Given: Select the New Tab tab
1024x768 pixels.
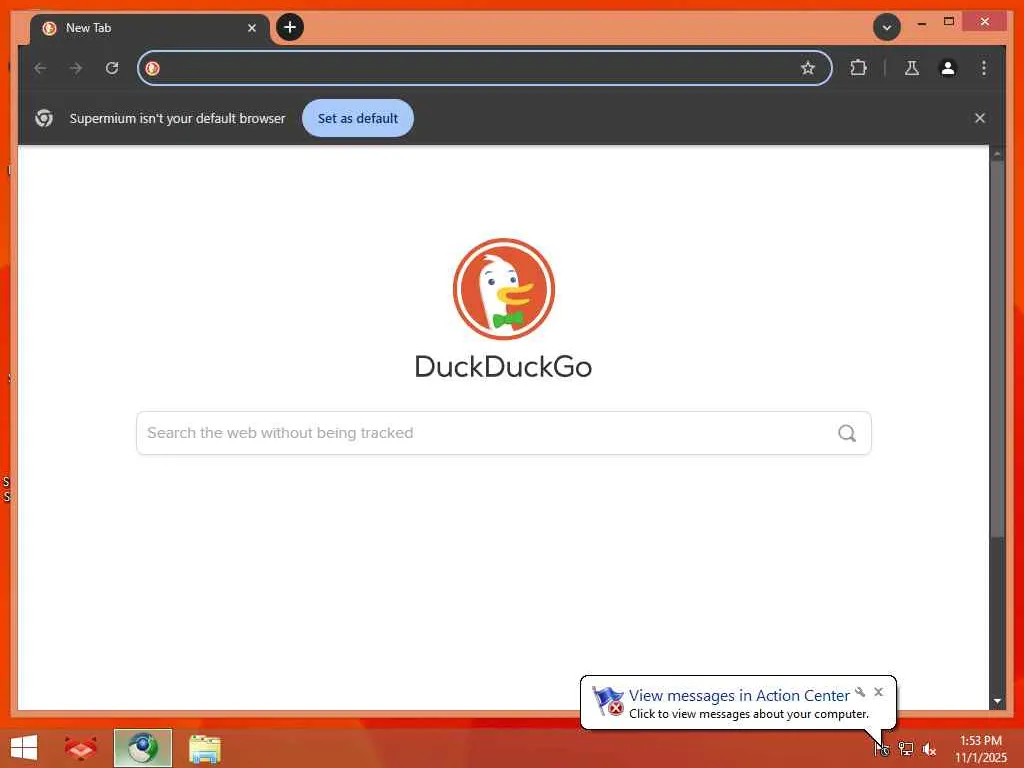Looking at the screenshot, I should (x=150, y=28).
